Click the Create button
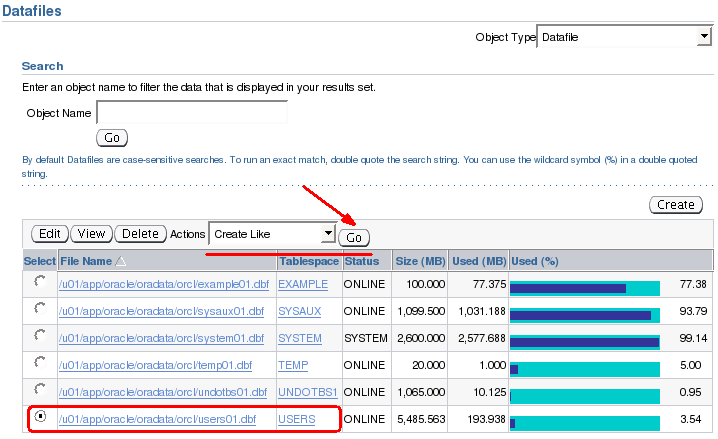Image resolution: width=718 pixels, height=439 pixels. pyautogui.click(x=676, y=205)
